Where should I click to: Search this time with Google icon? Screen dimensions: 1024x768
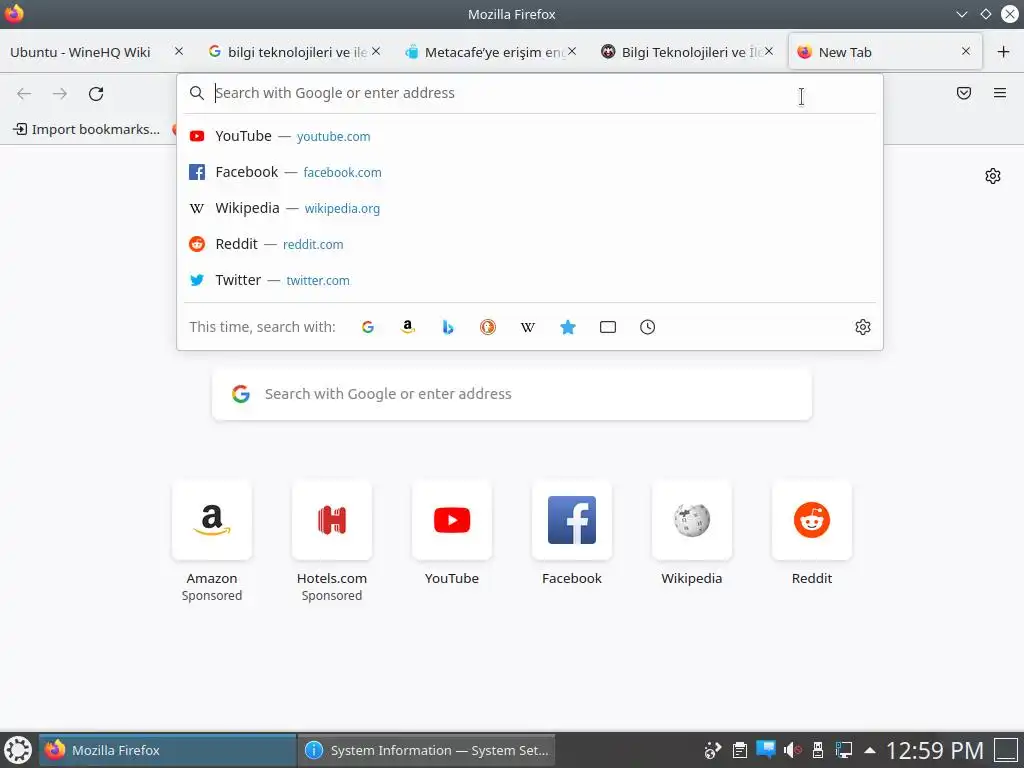368,327
